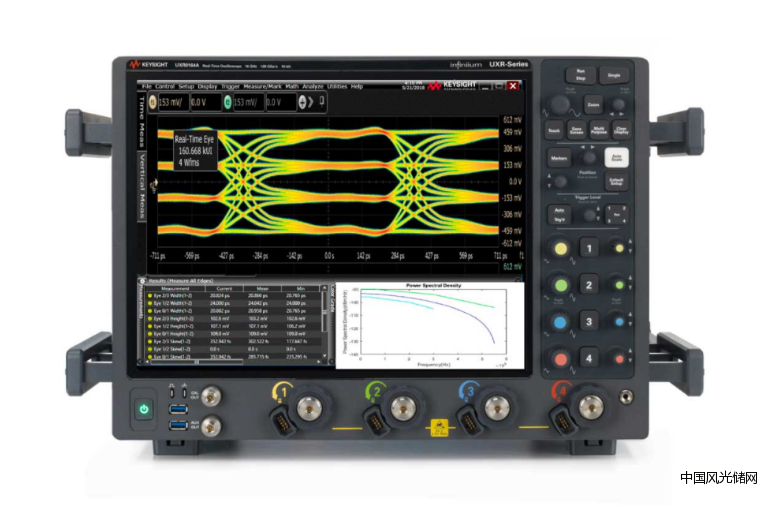Edit channel 1 scale field 153 mV/

pyautogui.click(x=173, y=102)
